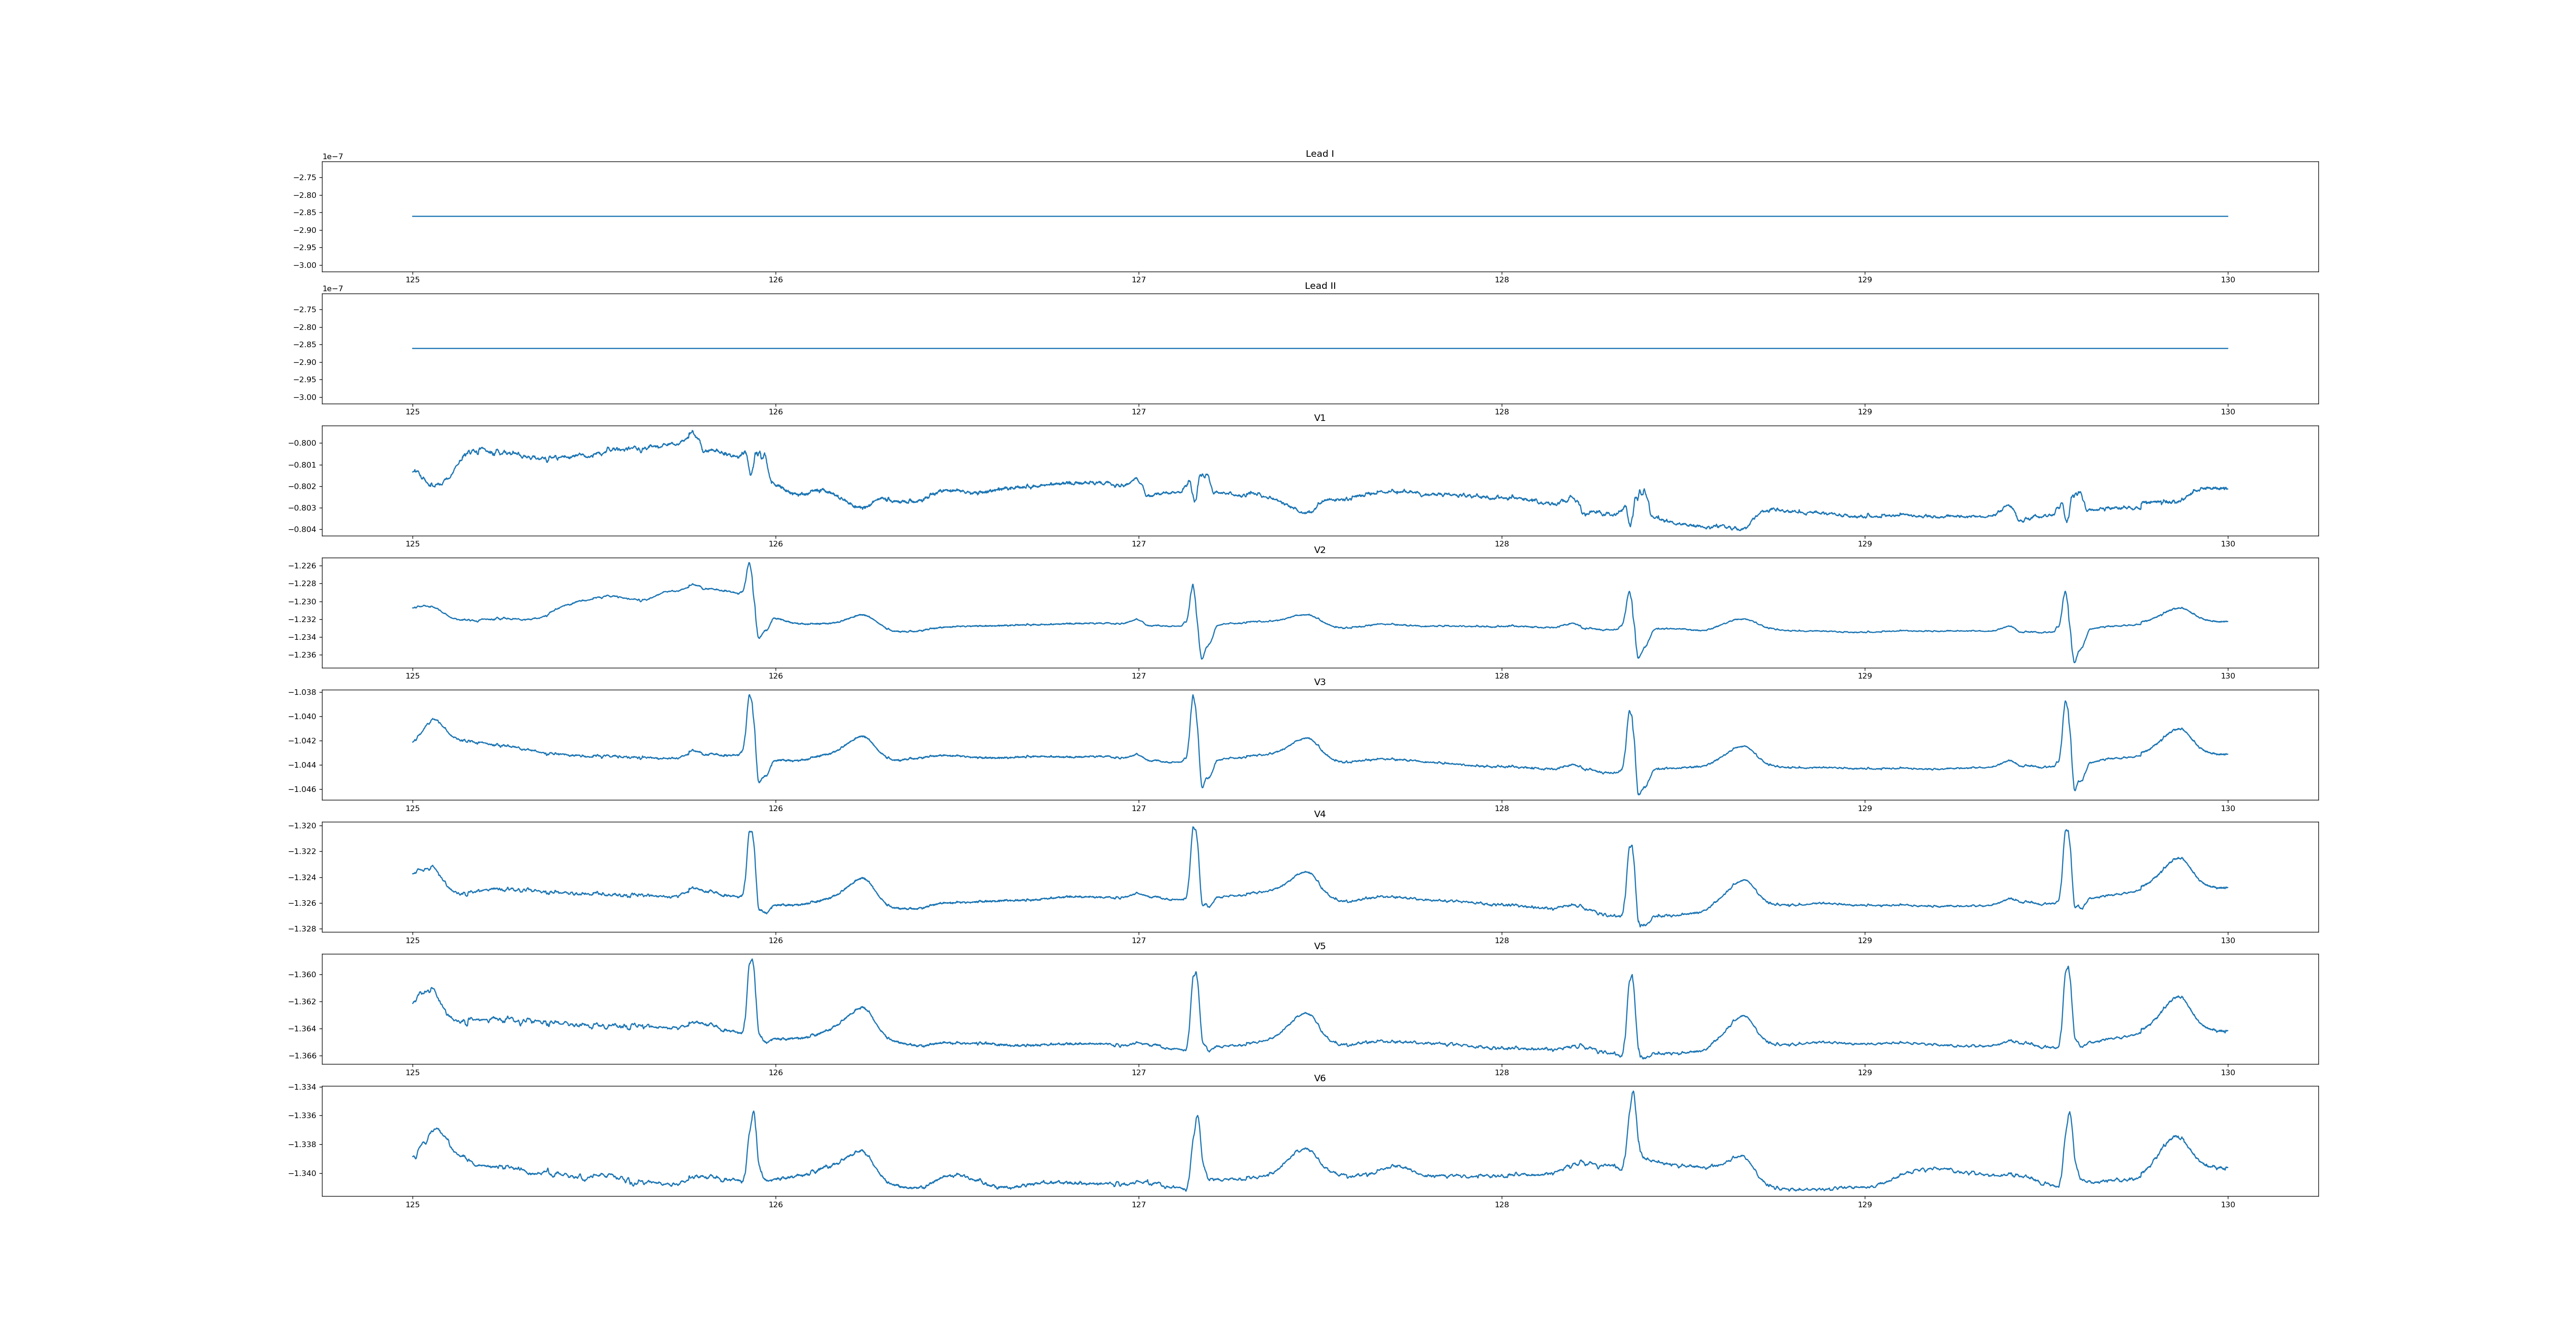
Task: Click the 130 tick label under V6 plot
Action: (x=2227, y=1204)
